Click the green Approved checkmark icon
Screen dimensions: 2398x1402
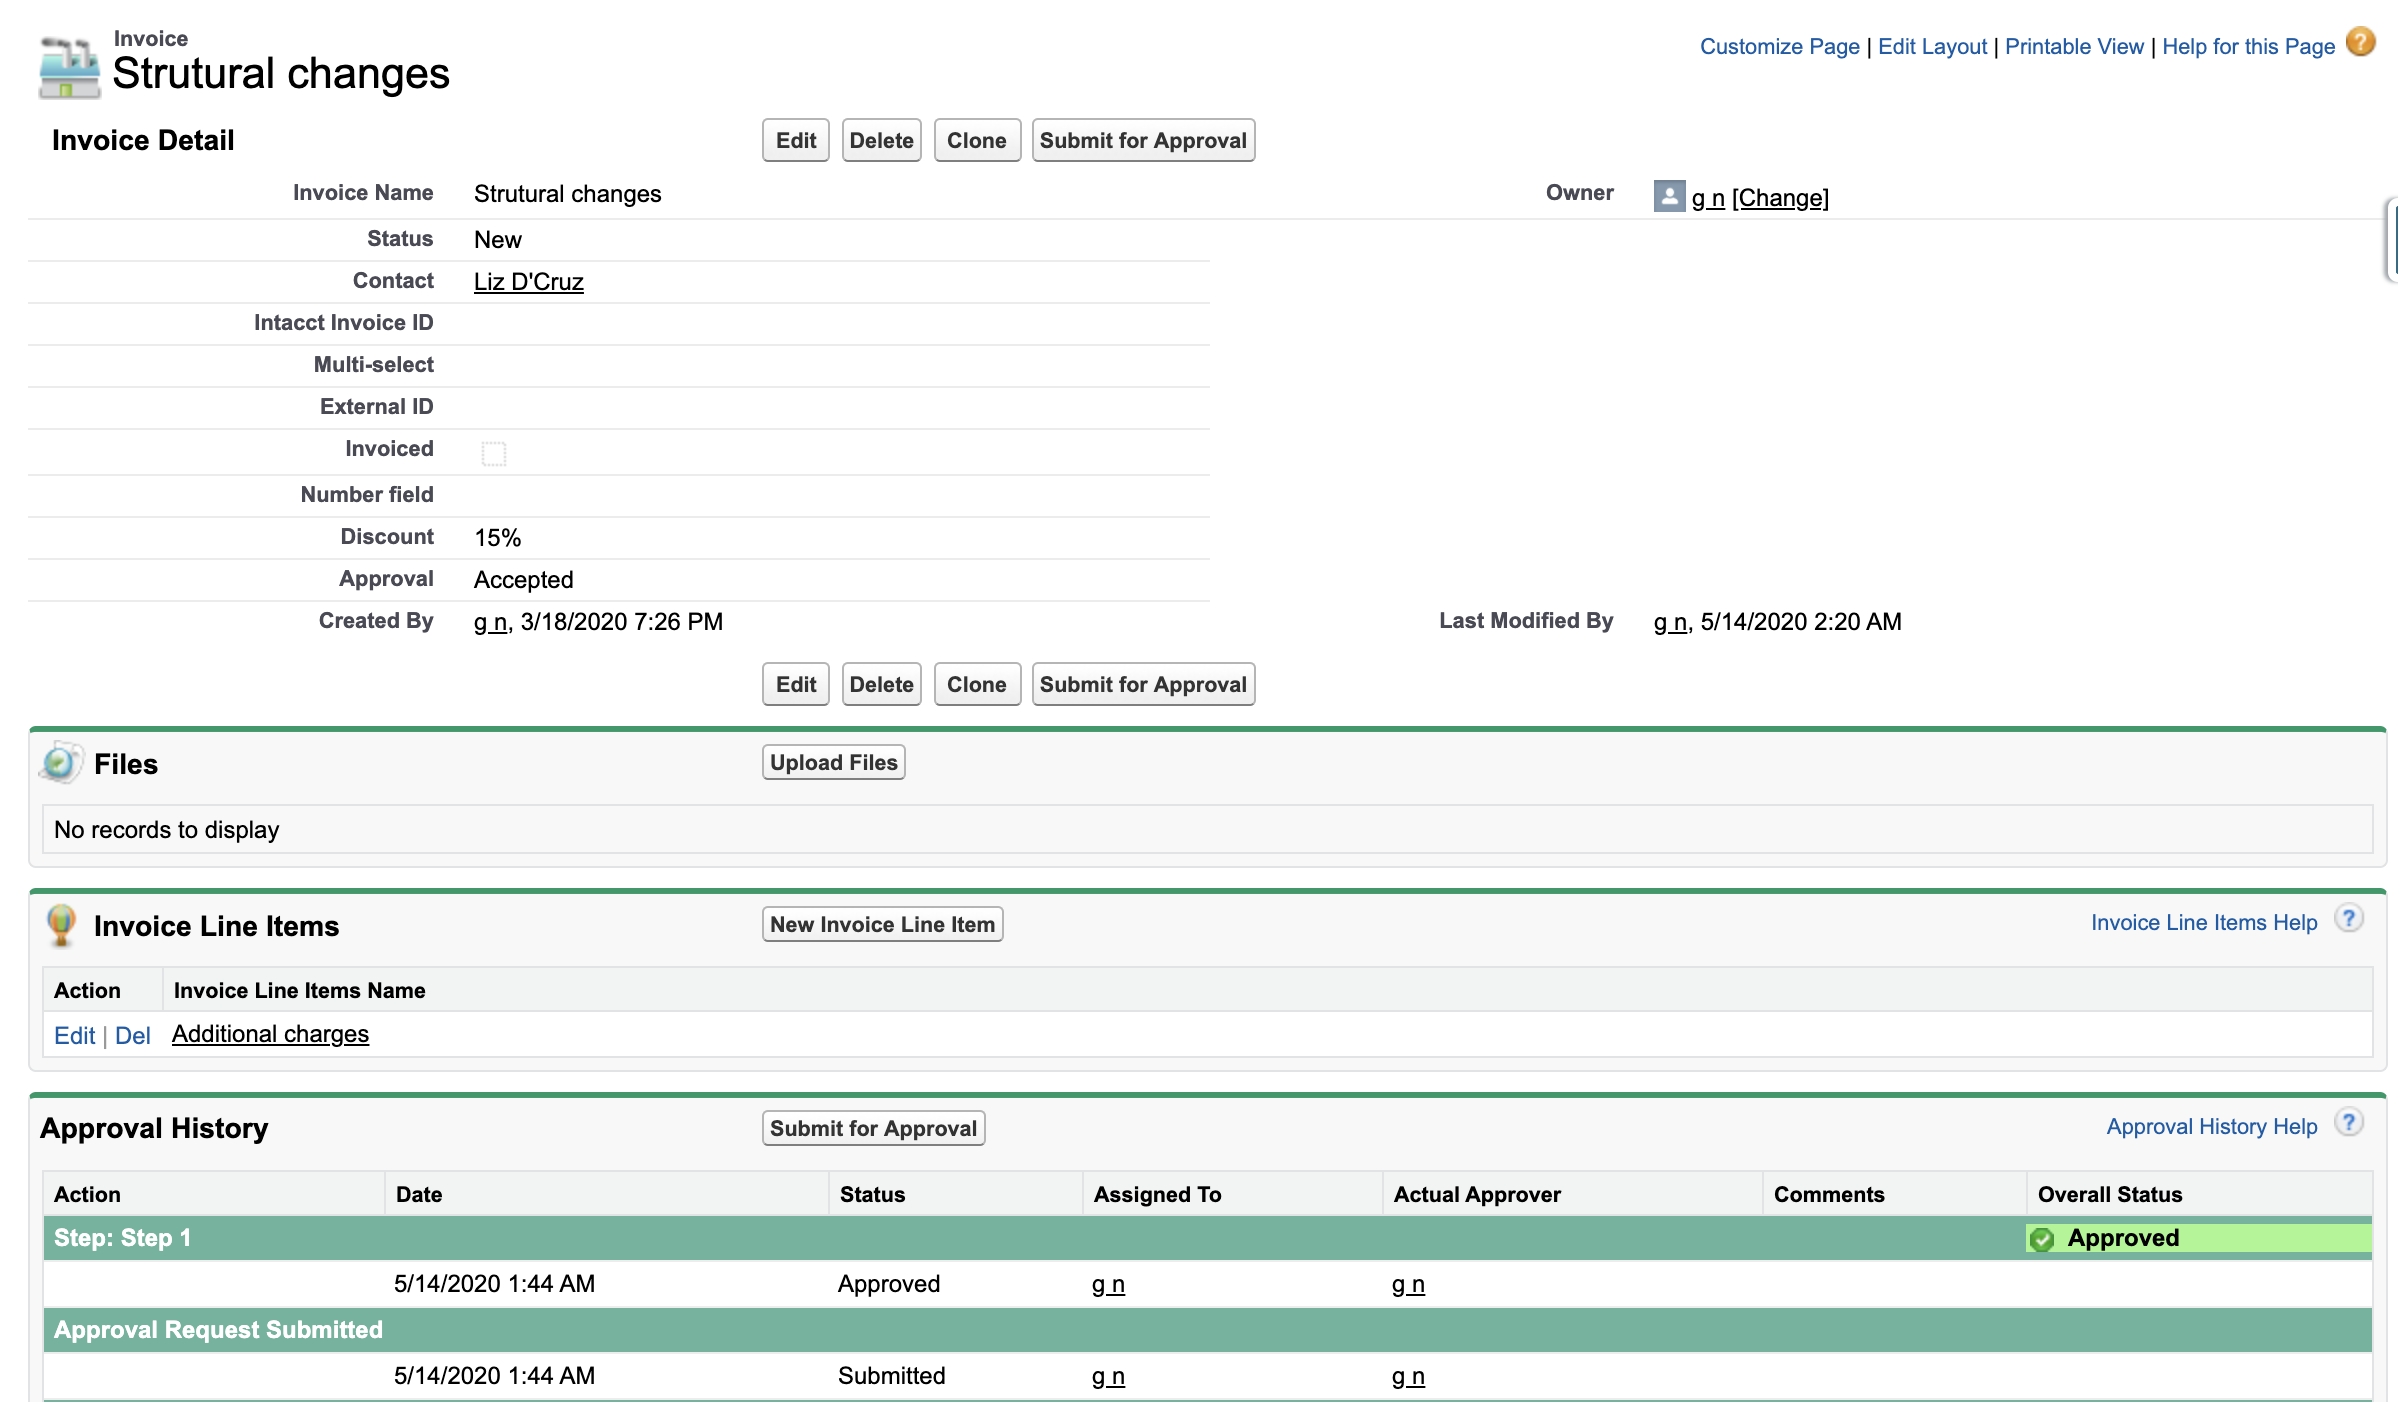(x=2042, y=1239)
